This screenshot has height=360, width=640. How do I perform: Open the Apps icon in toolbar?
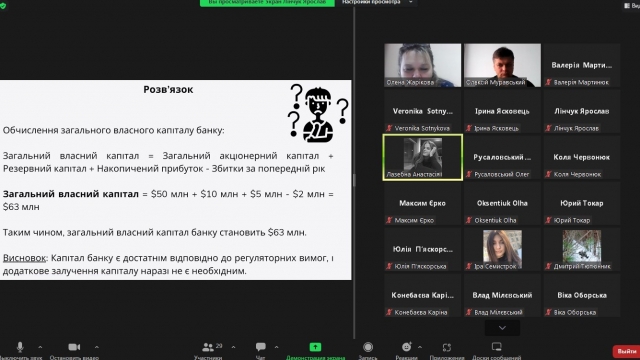coord(447,347)
